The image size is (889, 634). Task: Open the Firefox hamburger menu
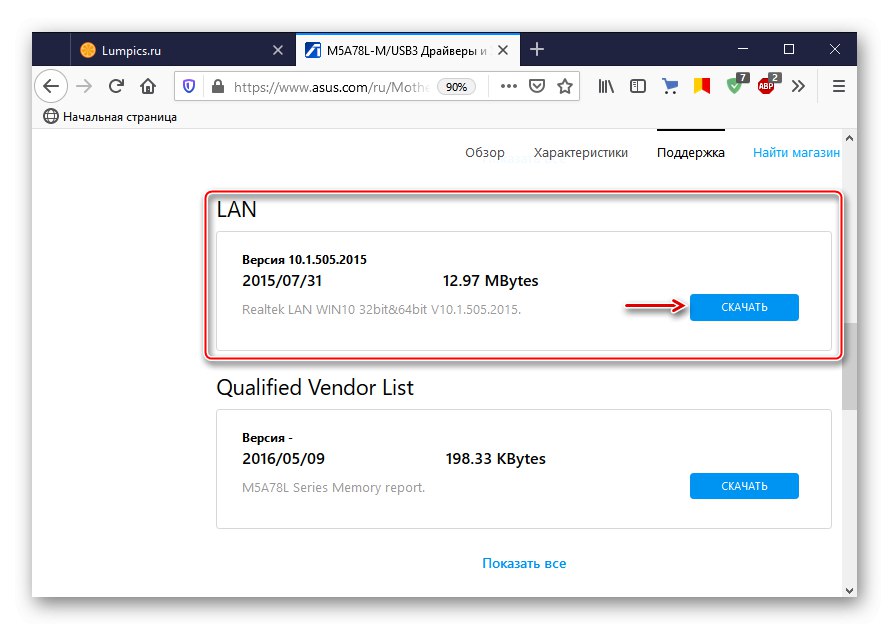(x=839, y=86)
